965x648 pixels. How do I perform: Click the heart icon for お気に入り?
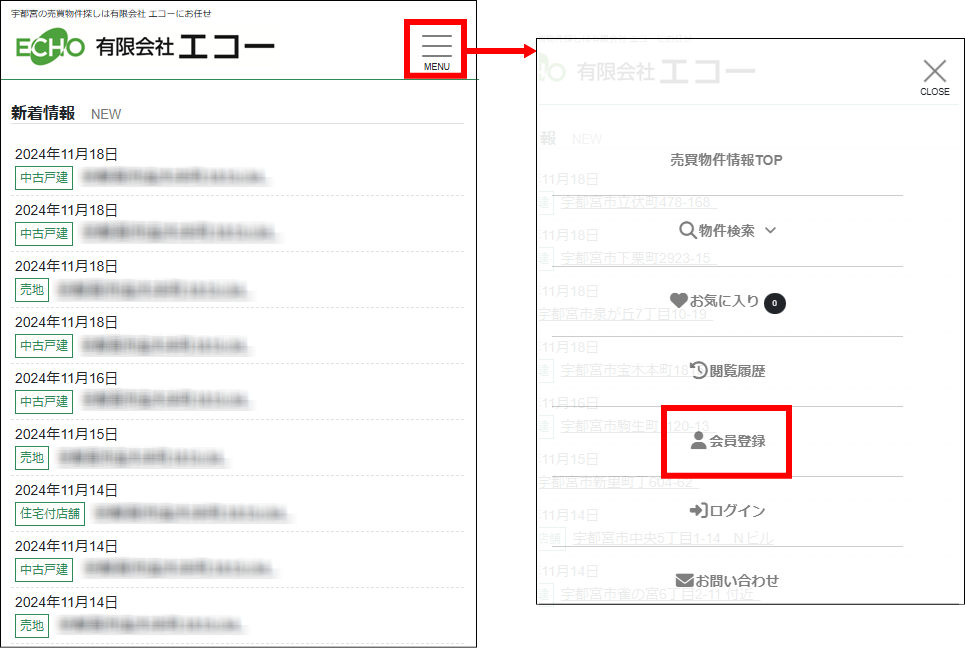tap(678, 300)
